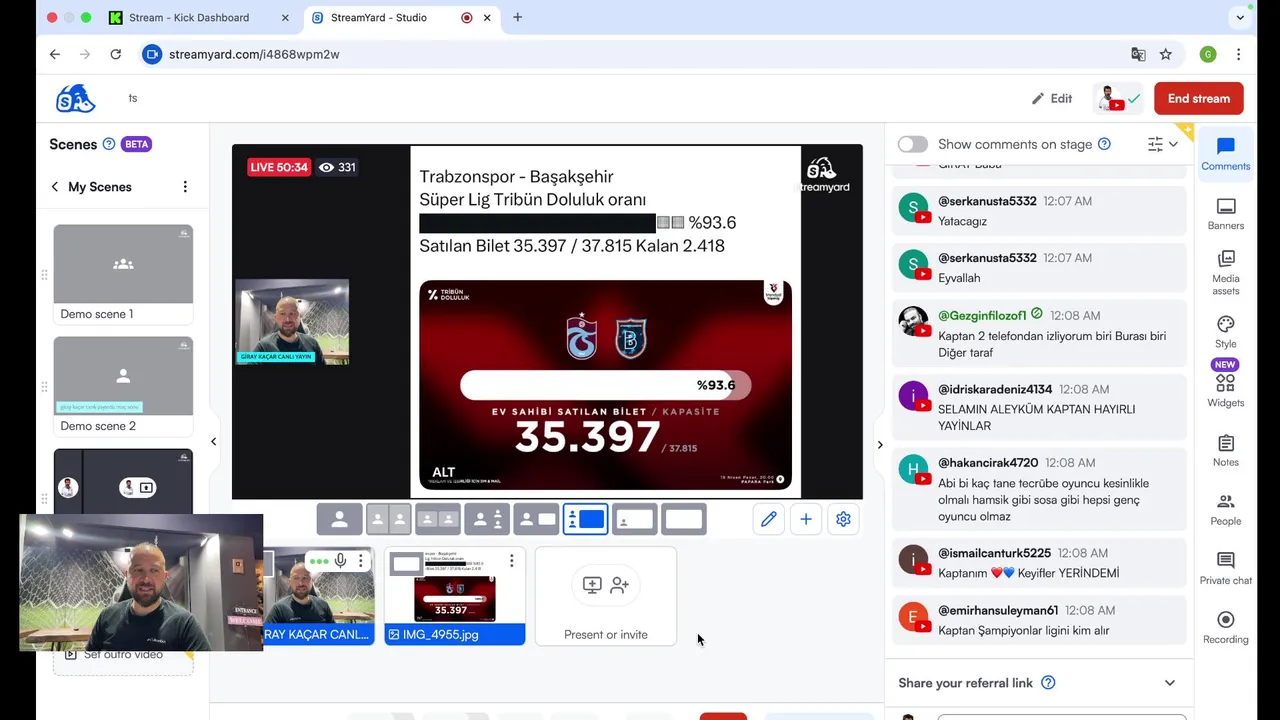Click the StreamYard logo

point(75,98)
